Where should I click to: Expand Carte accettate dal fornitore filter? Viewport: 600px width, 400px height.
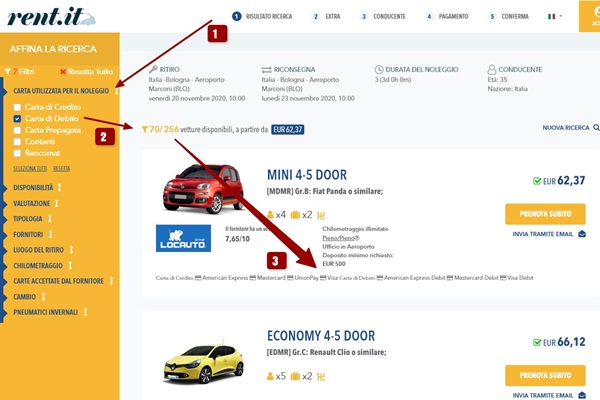(62, 281)
